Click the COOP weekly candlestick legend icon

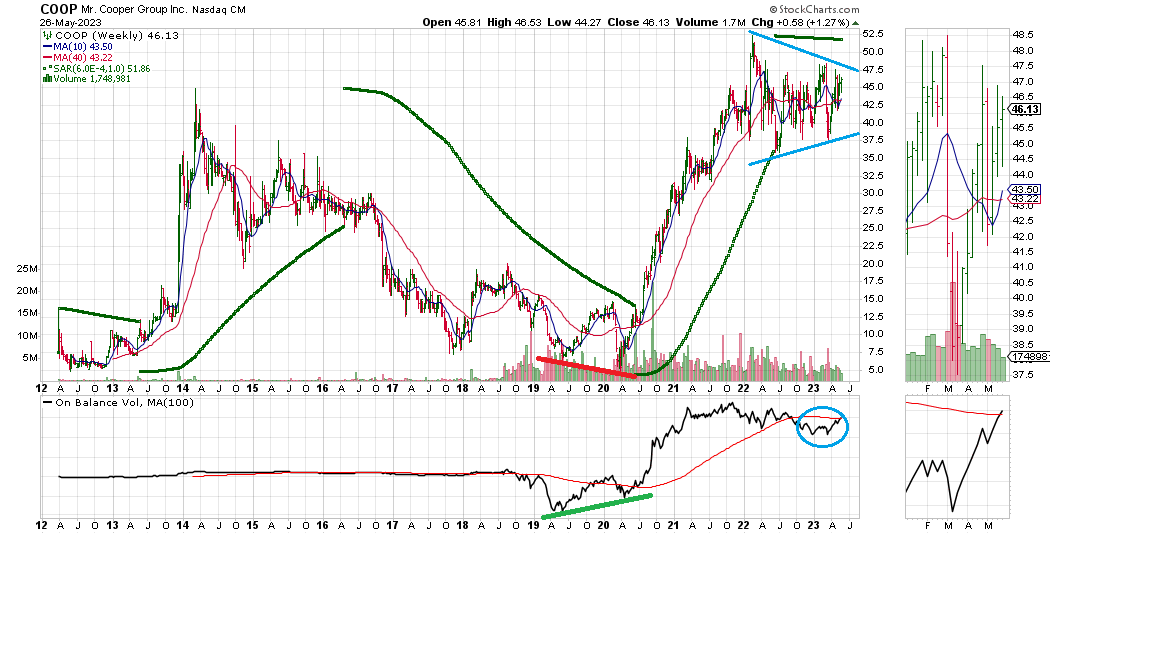(x=45, y=34)
